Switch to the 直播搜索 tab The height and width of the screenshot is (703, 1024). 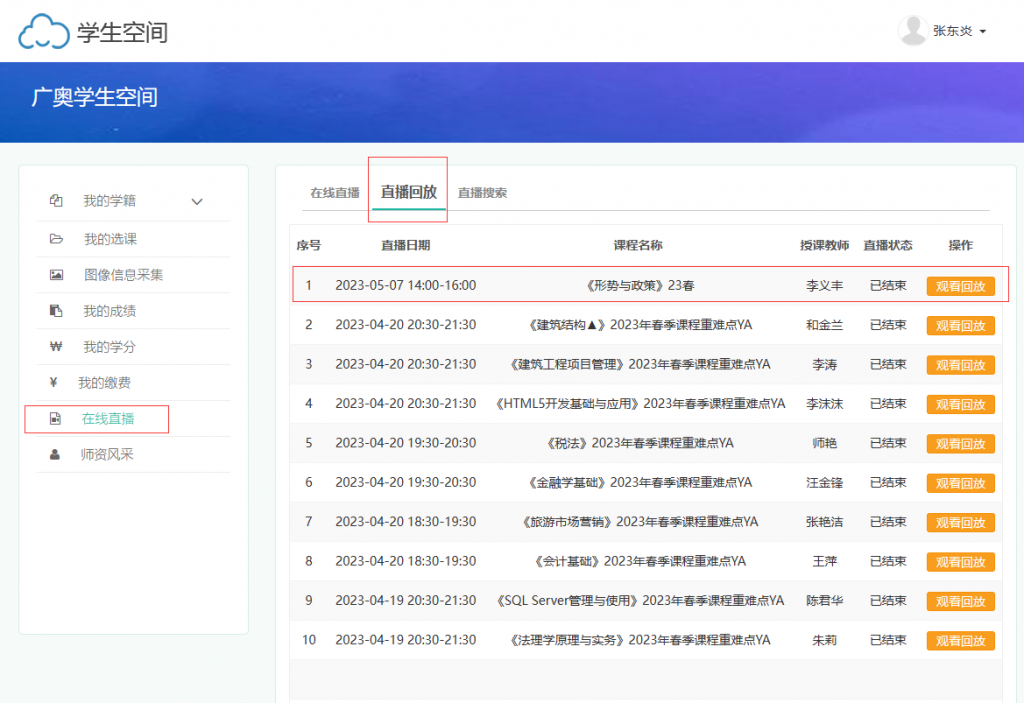[x=483, y=193]
